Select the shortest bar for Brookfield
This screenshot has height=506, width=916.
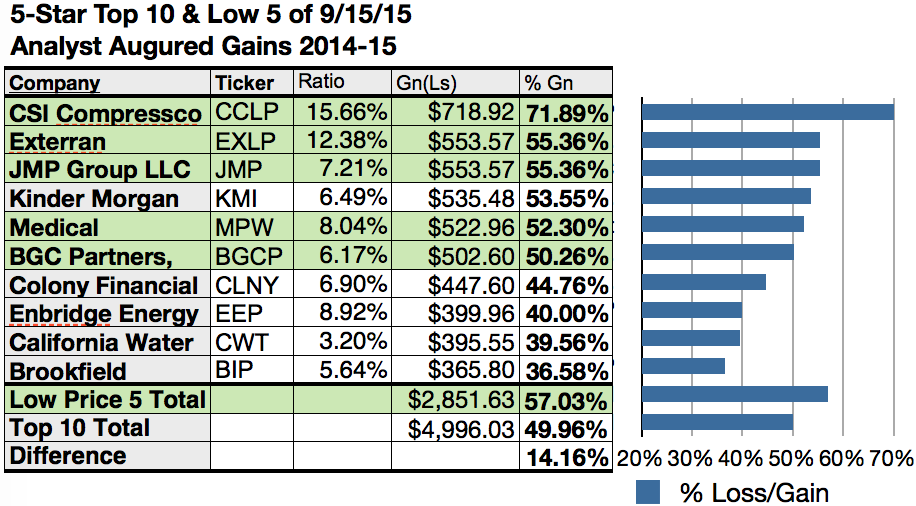(x=684, y=366)
